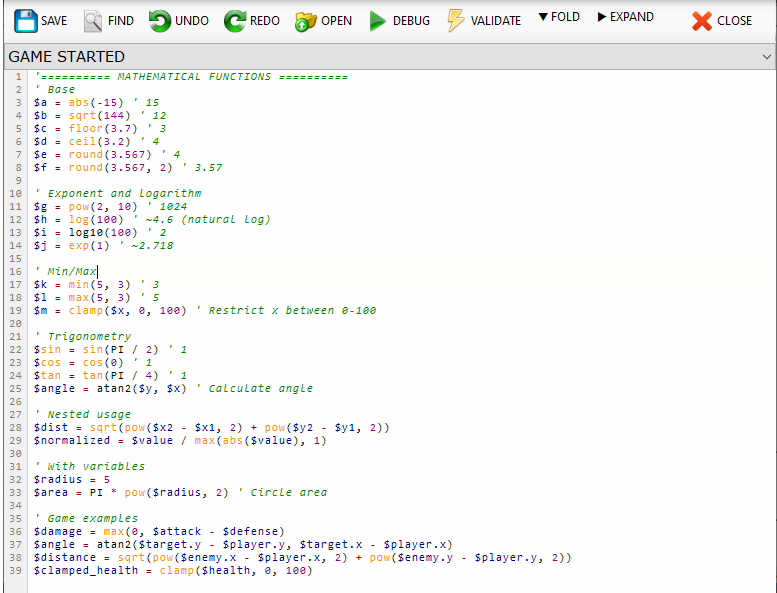Redo the last undone edit
Viewport: 777px width, 593px height.
coord(235,20)
